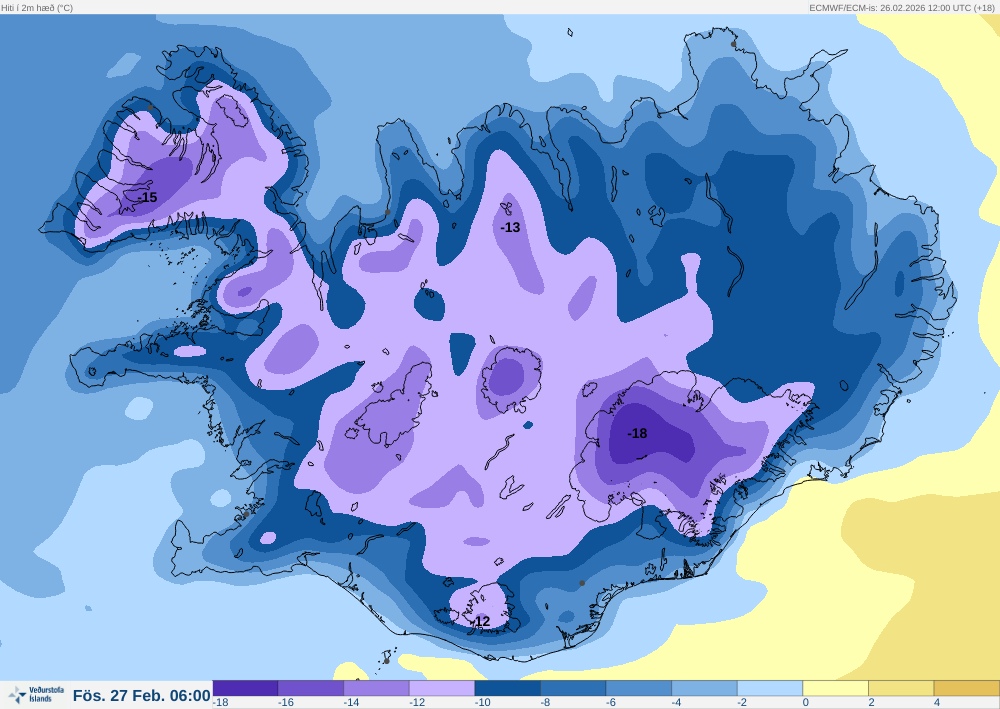Screen dimensions: 1000x709
Task: Select the pale yellow swatch between 0 and 2
Action: coord(835,688)
